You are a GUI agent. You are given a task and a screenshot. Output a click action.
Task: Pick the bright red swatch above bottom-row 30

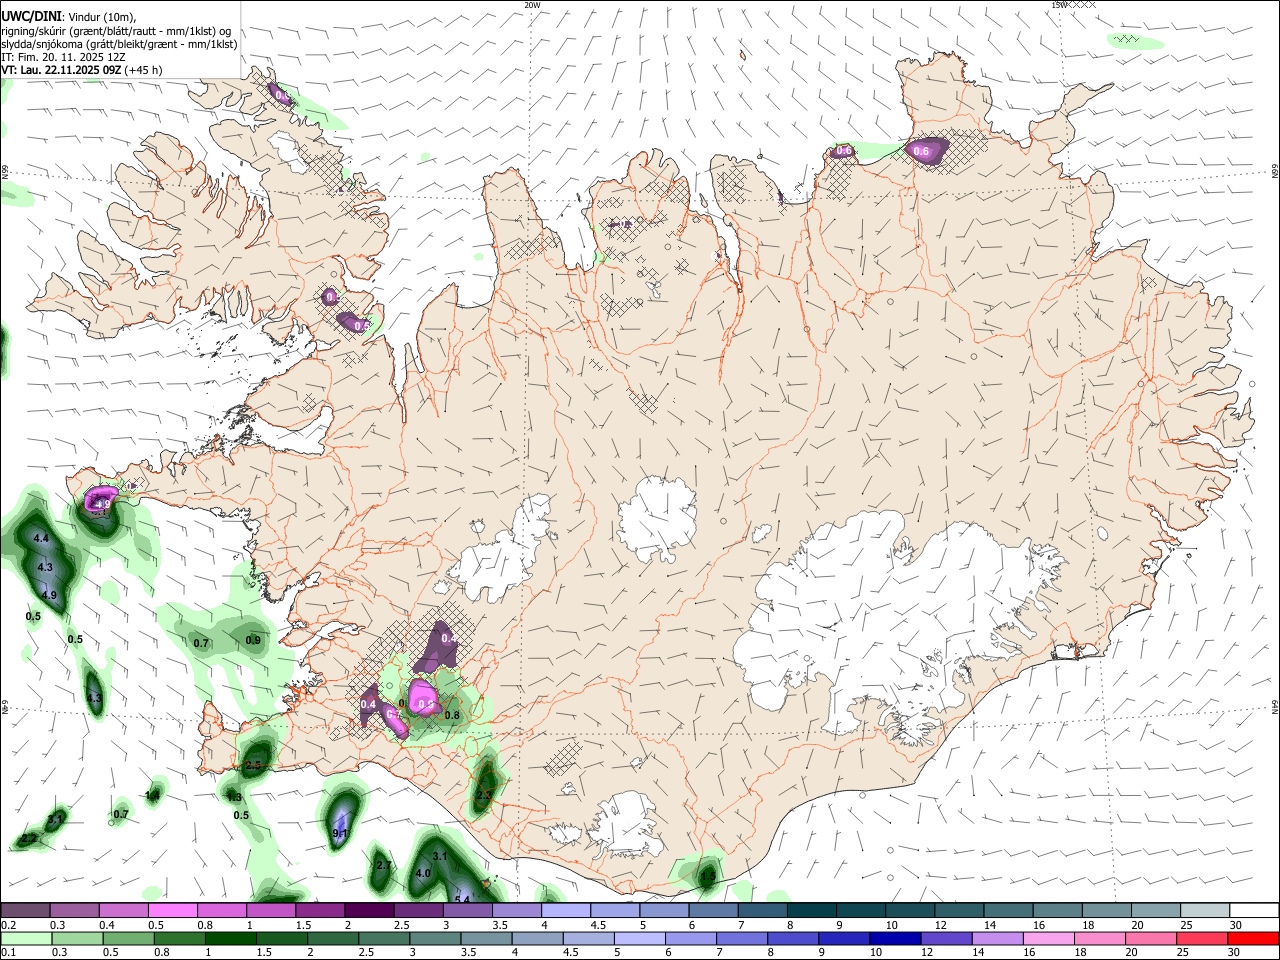click(1253, 938)
